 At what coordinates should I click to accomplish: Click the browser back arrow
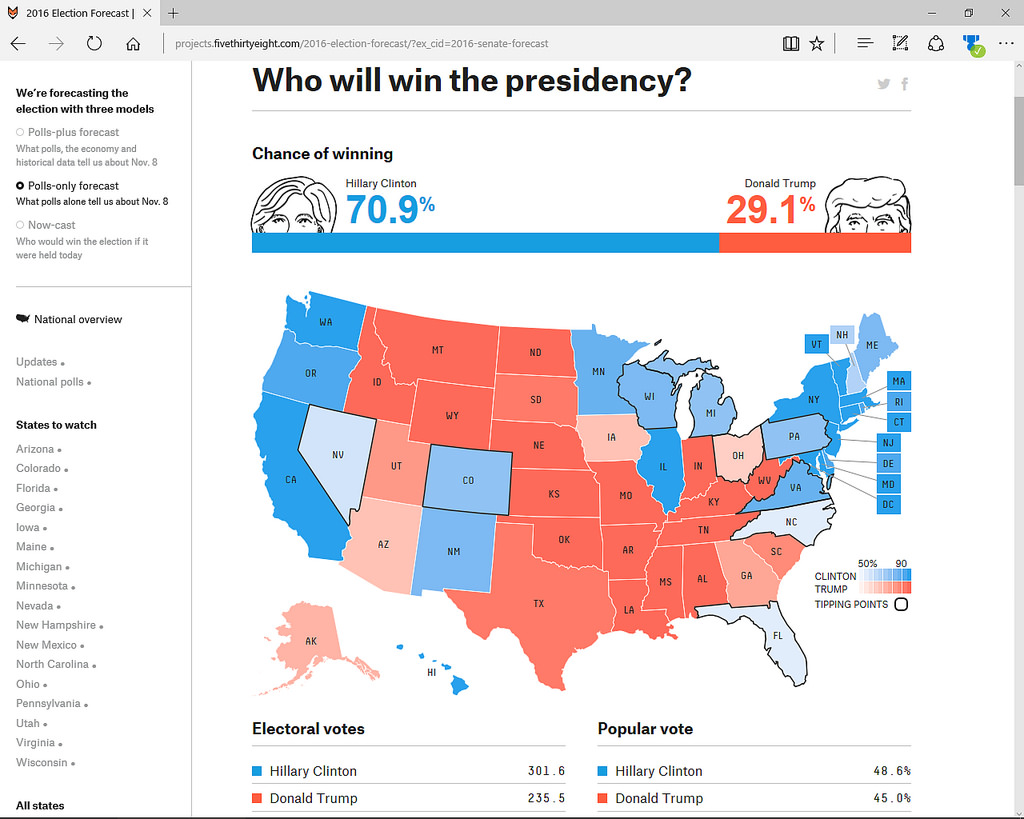pos(18,44)
